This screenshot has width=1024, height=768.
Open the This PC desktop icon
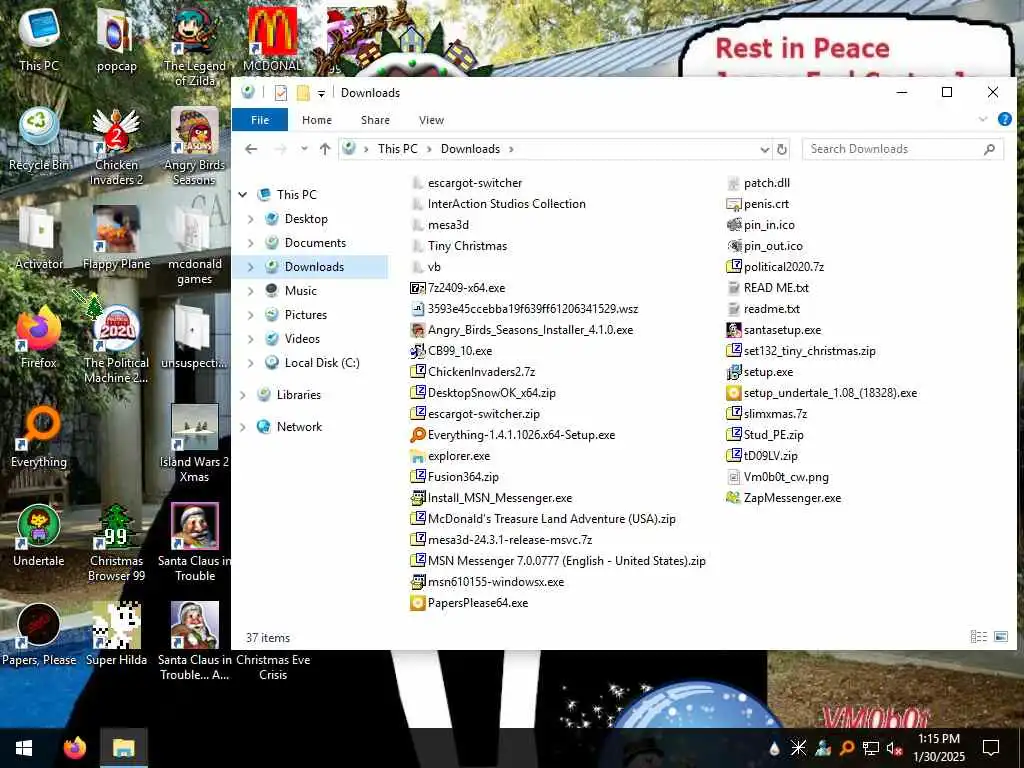click(x=39, y=39)
